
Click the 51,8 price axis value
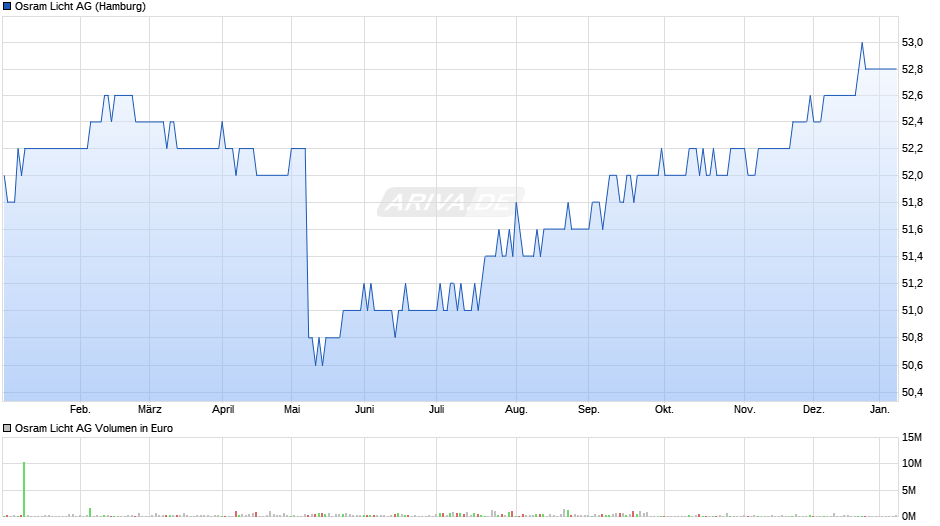tap(912, 203)
